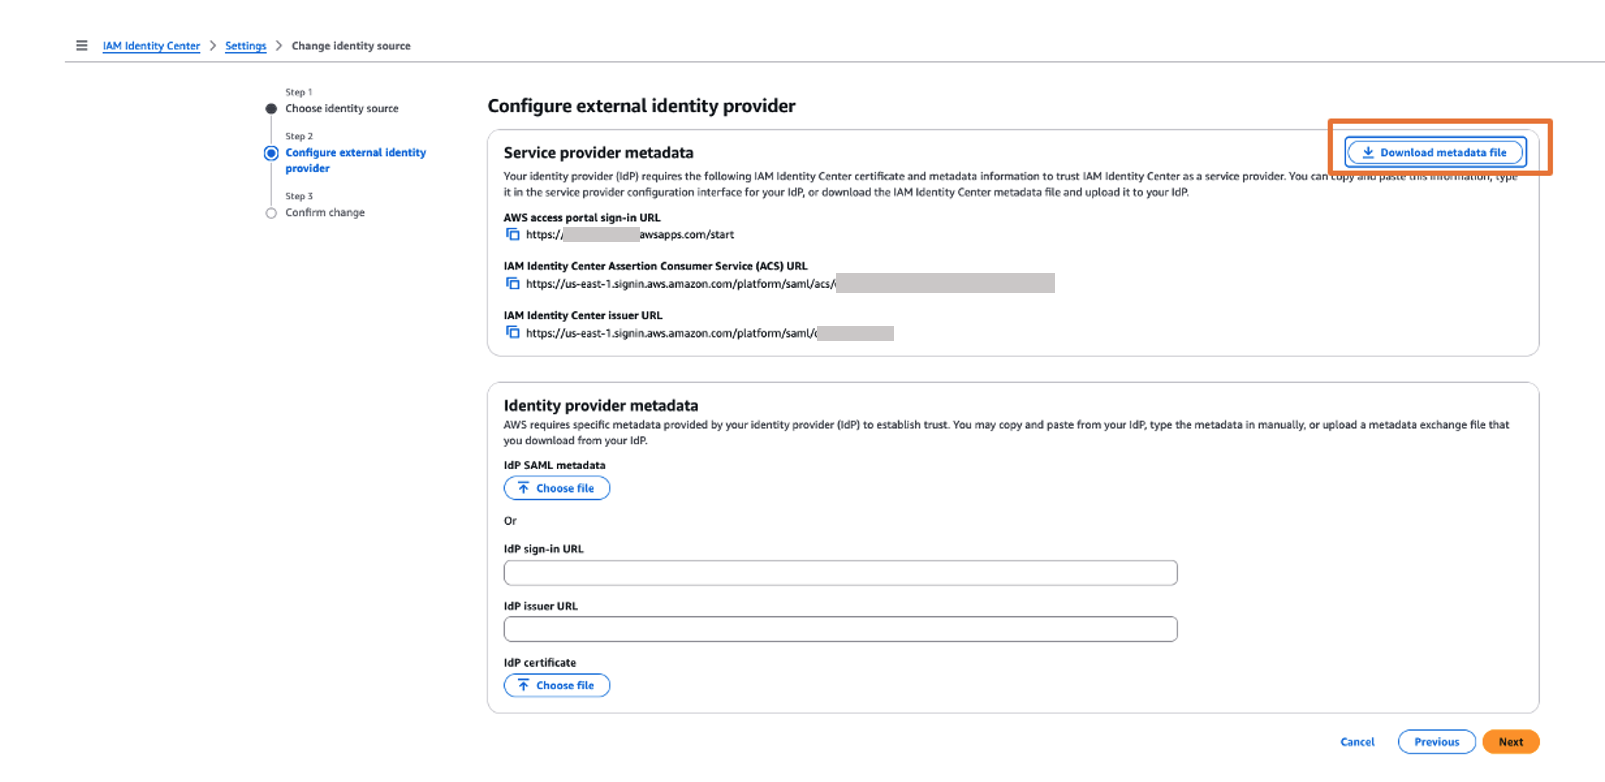Click the chevron between Settings and Change identity source
This screenshot has width=1605, height=782.
coord(278,45)
